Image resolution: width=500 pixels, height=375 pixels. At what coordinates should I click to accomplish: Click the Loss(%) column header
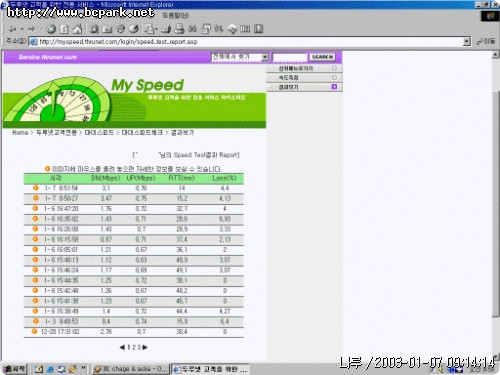point(224,178)
